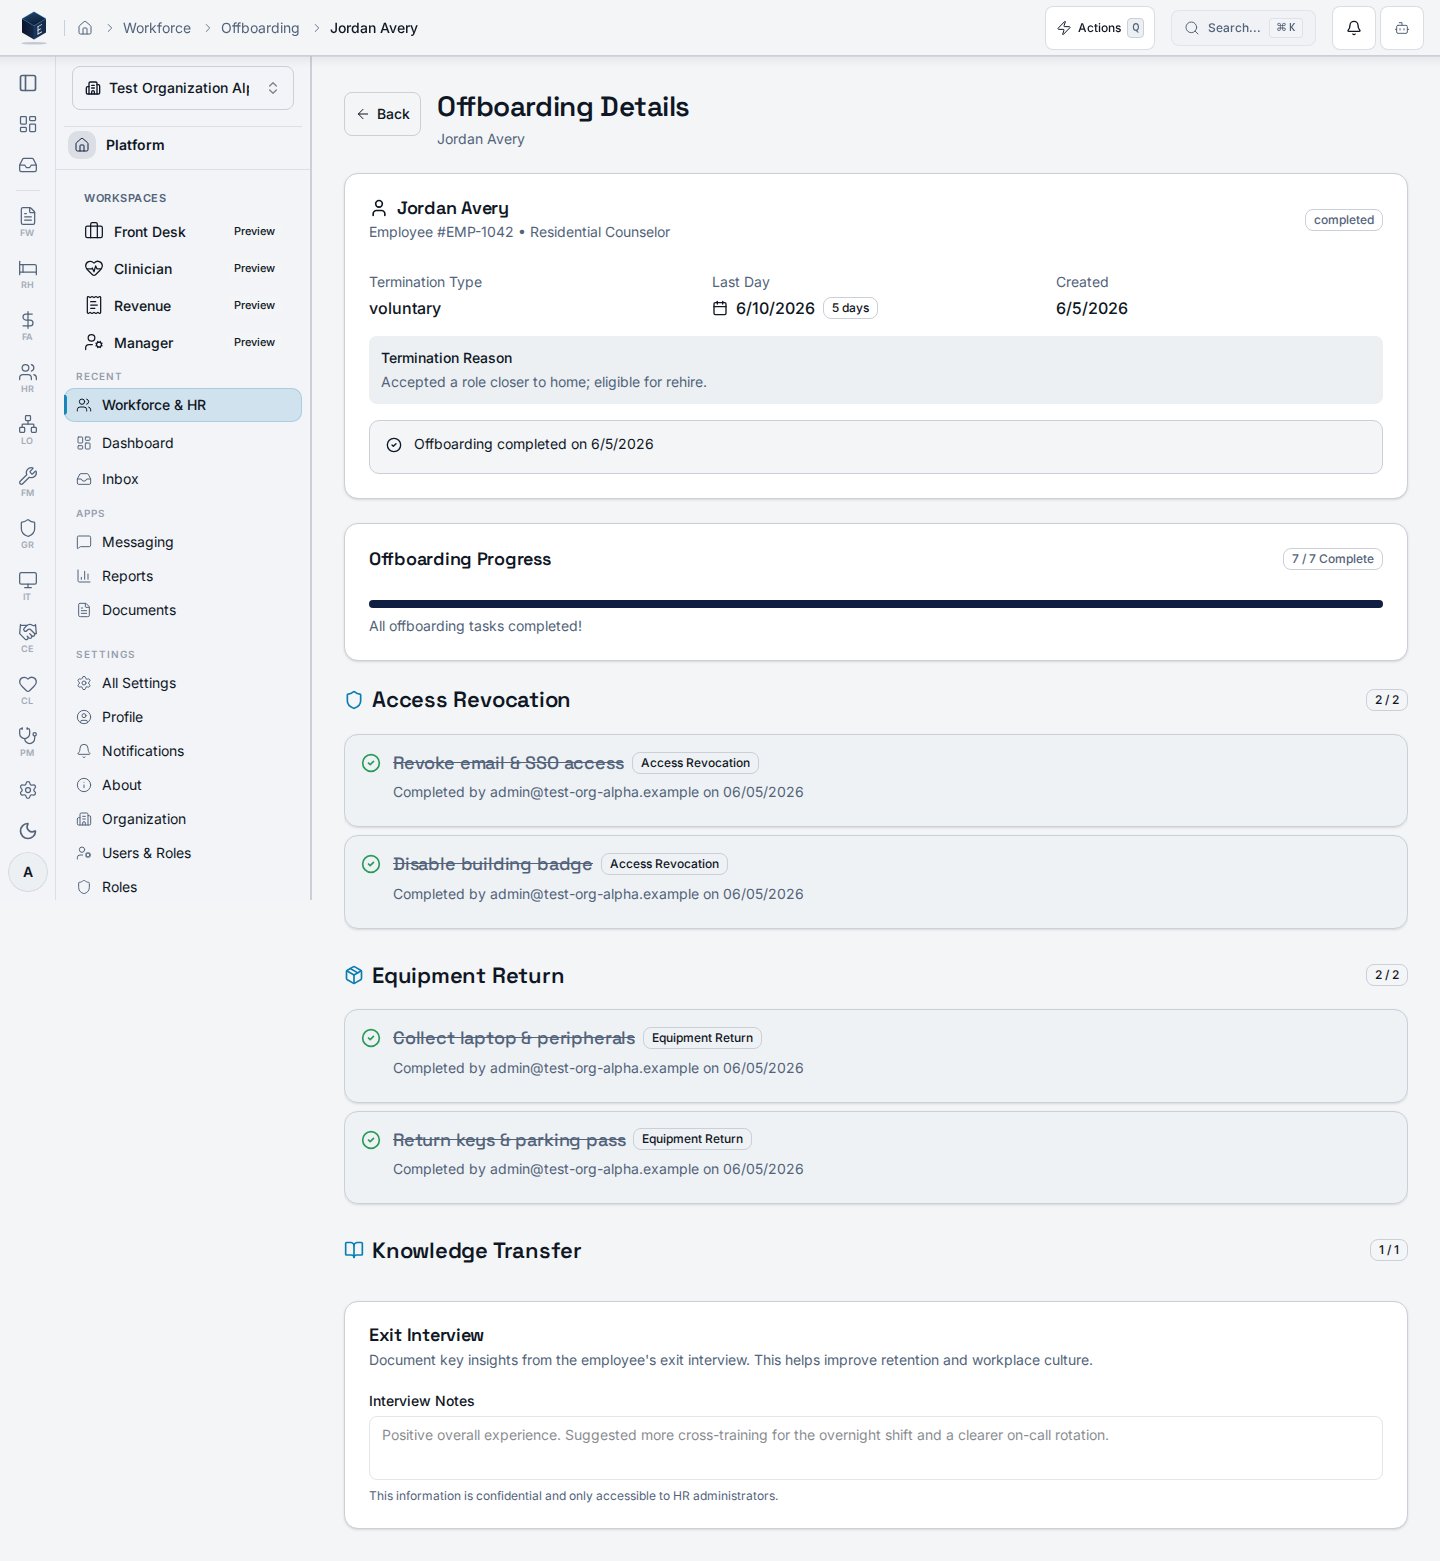Open the user avatar A

[28, 872]
